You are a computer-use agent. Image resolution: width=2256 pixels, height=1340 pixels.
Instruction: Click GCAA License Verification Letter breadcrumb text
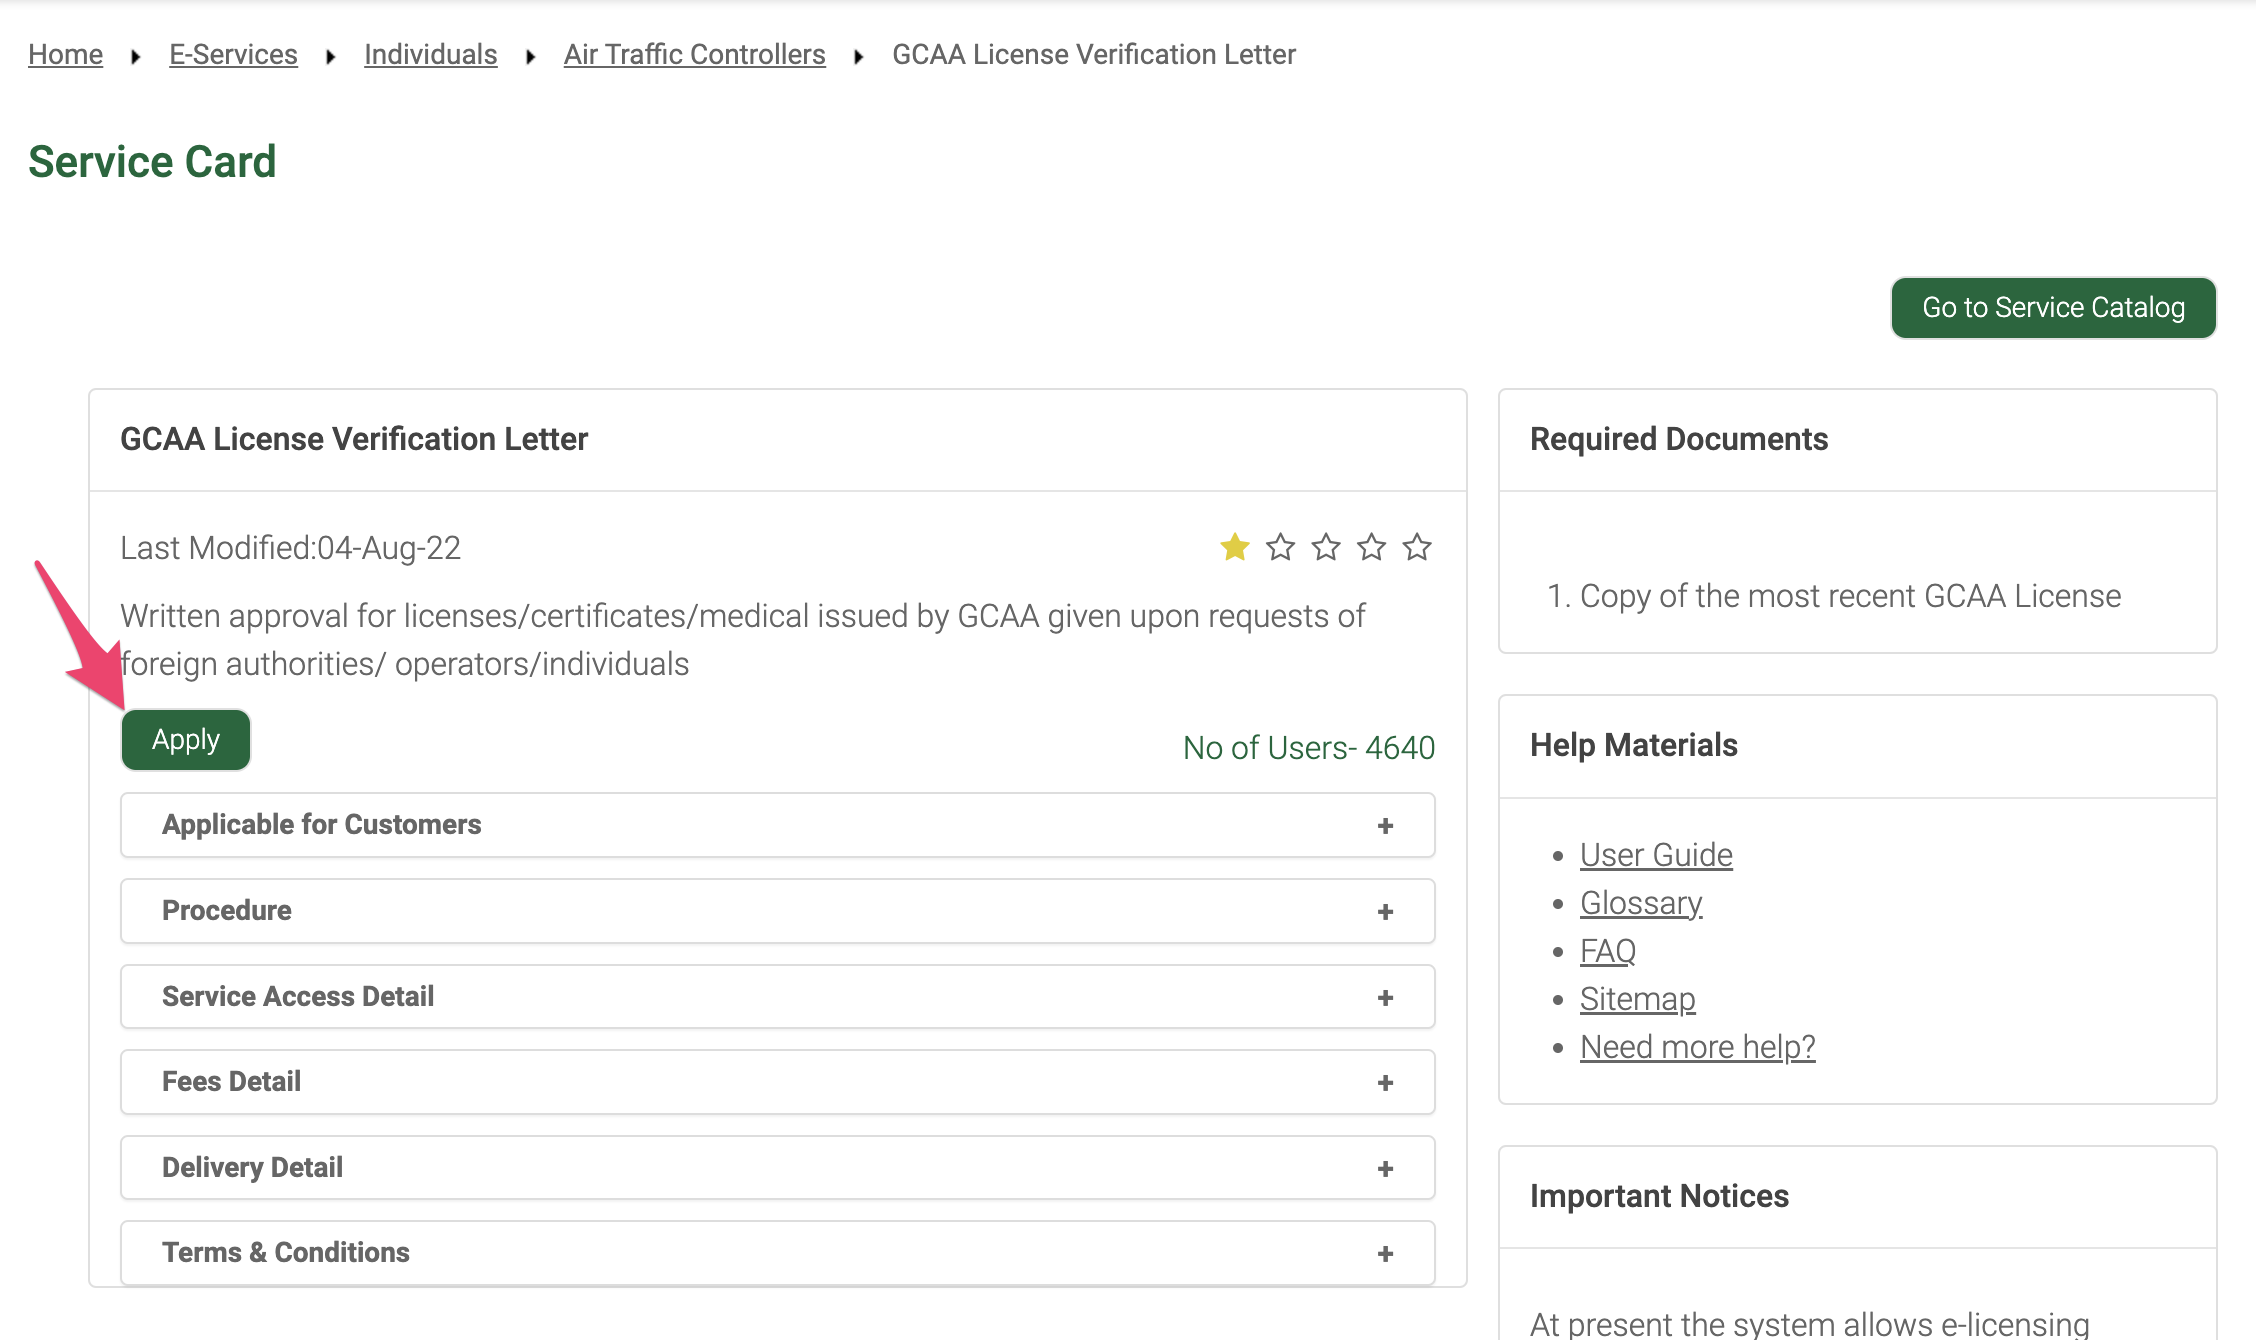1094,55
